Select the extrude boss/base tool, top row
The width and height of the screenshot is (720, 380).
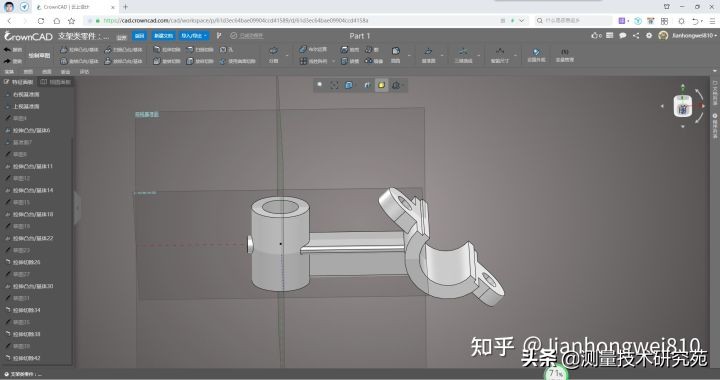tap(79, 50)
